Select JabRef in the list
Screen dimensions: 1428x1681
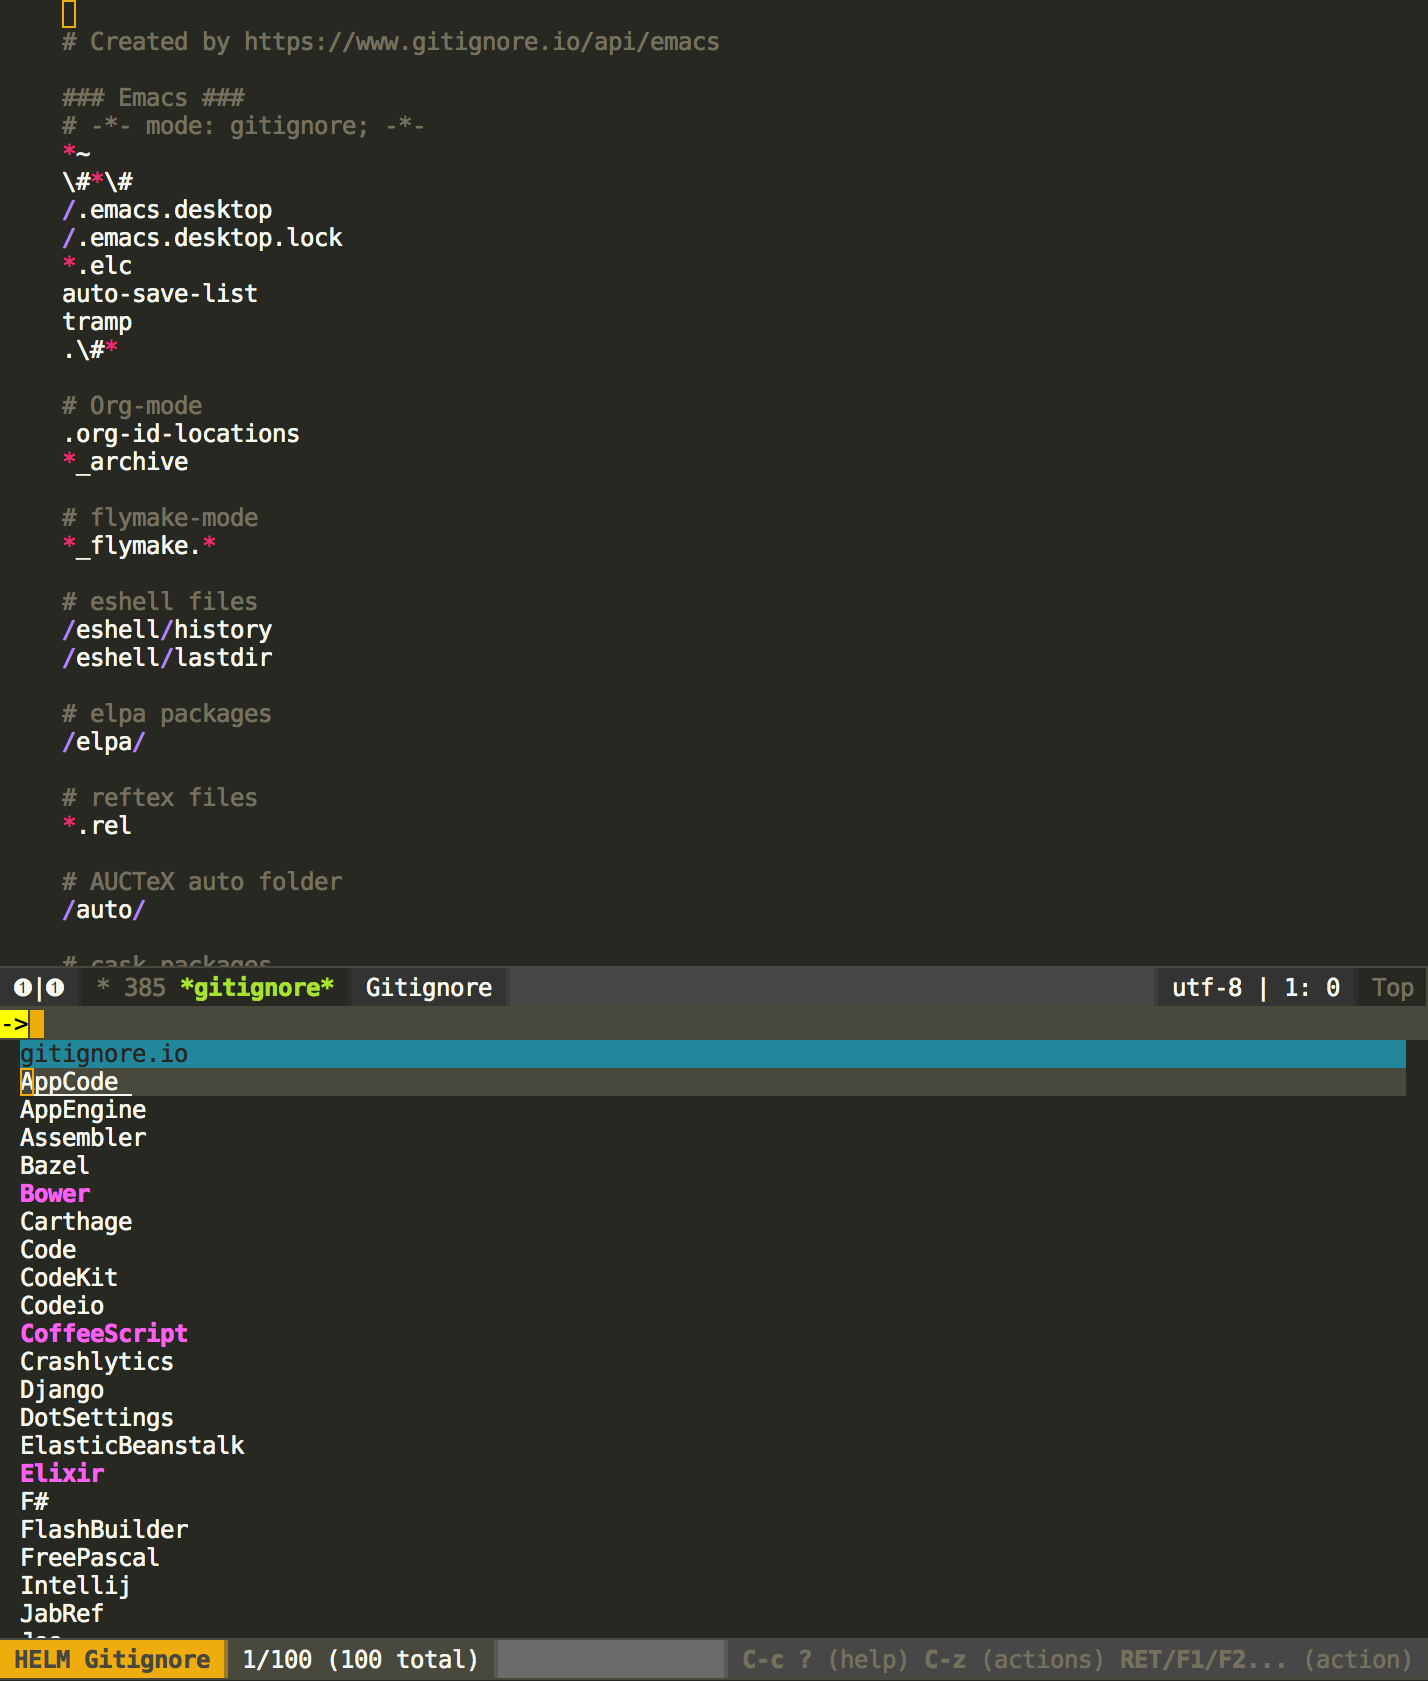coord(62,1614)
